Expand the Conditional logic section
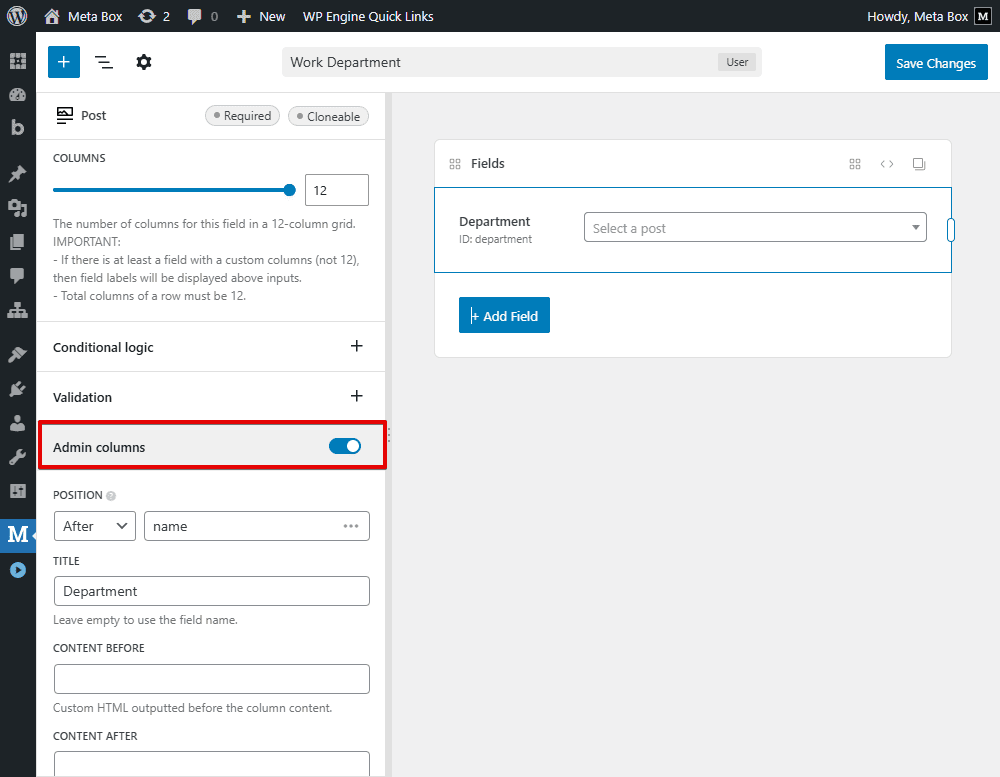The width and height of the screenshot is (1000, 777). tap(356, 346)
